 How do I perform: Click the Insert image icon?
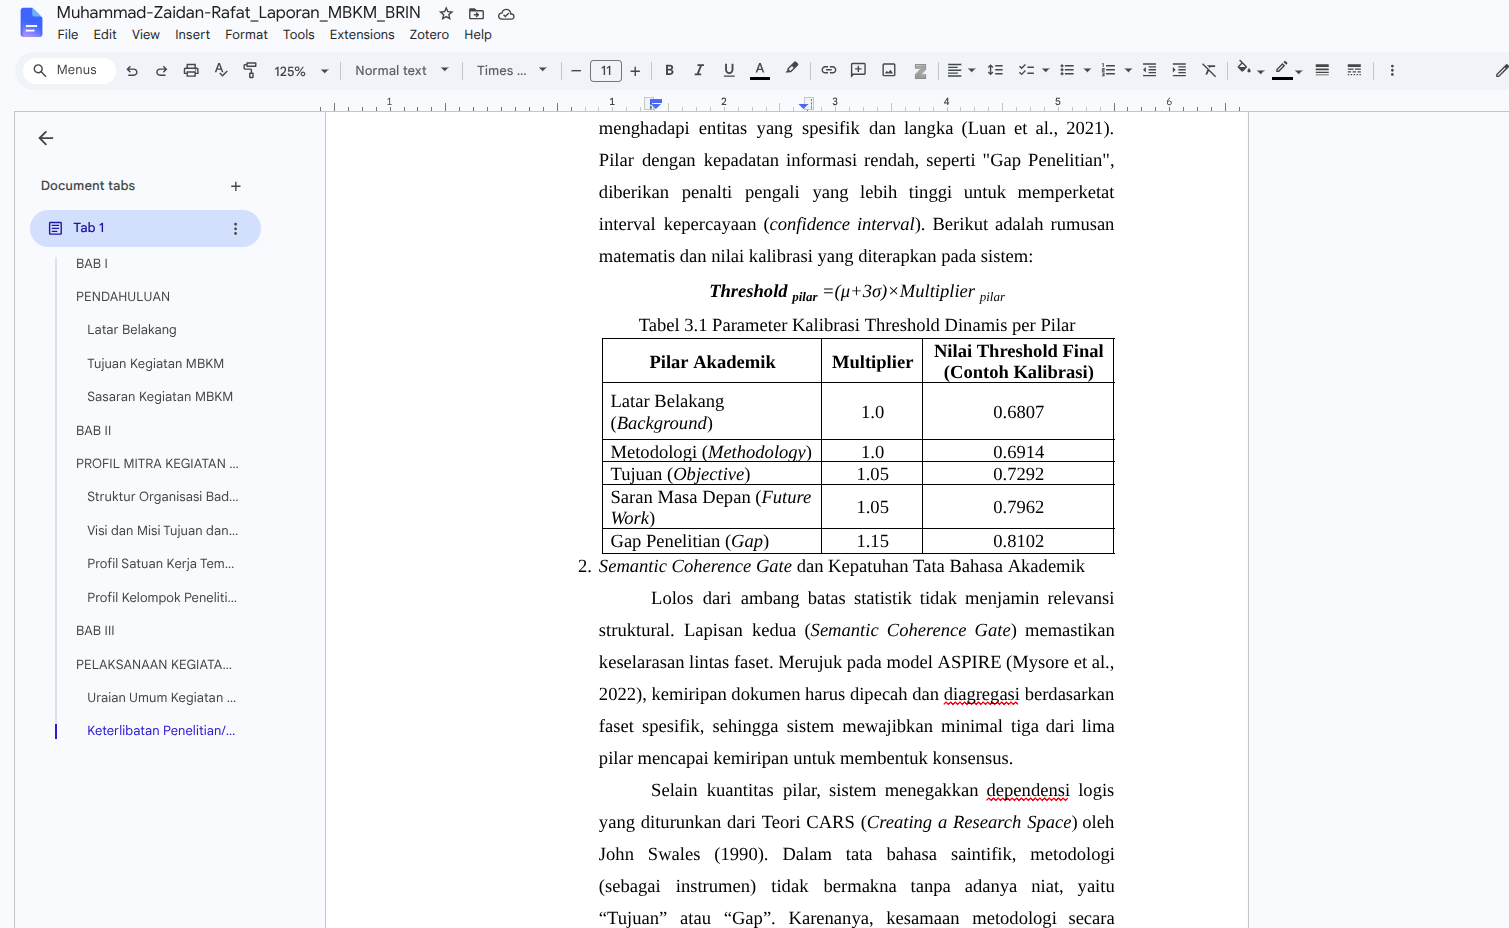click(x=889, y=70)
